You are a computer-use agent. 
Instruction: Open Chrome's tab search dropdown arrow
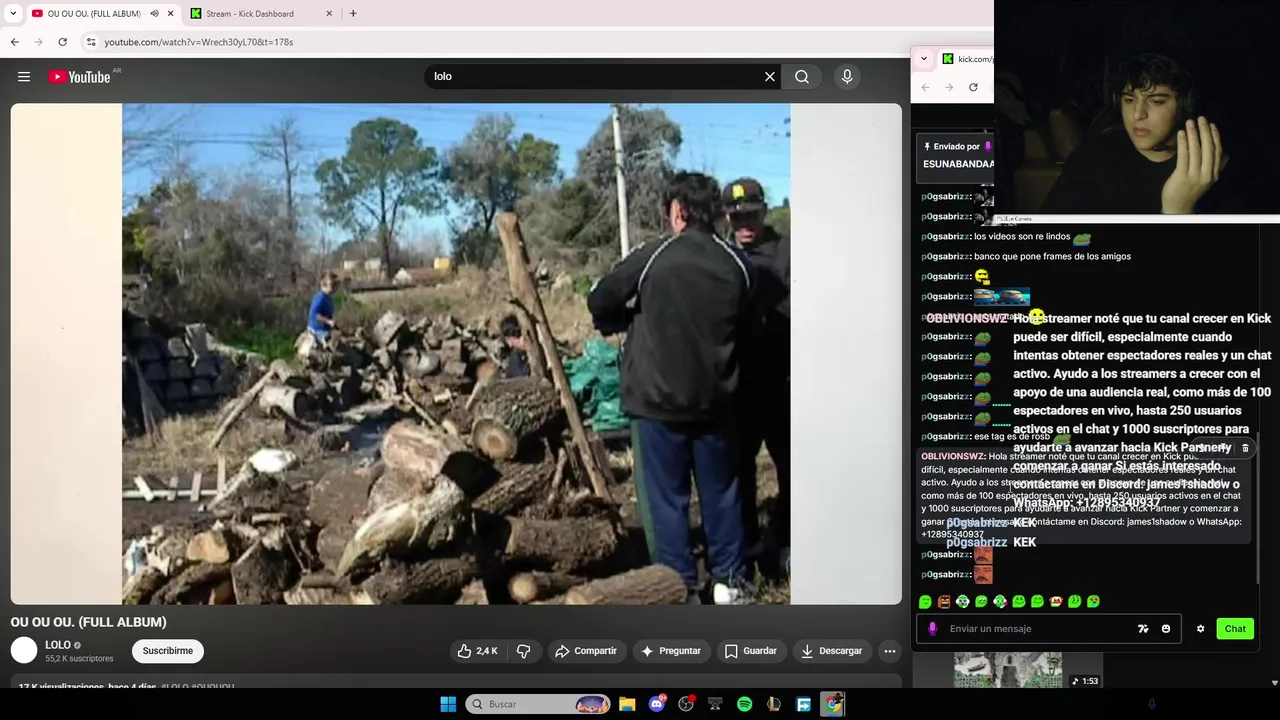[13, 14]
